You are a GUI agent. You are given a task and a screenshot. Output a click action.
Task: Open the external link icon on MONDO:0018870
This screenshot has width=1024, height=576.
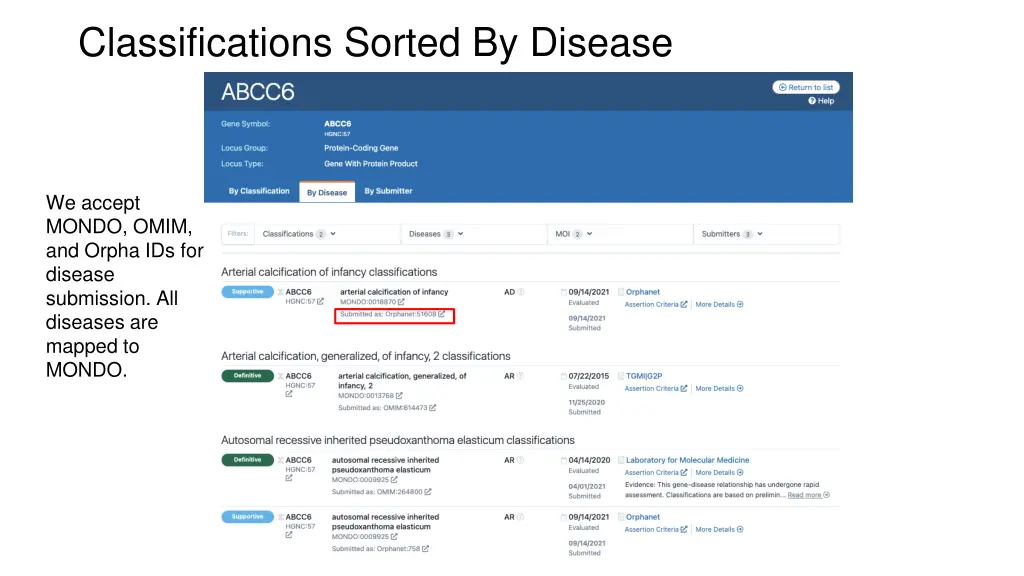401,302
